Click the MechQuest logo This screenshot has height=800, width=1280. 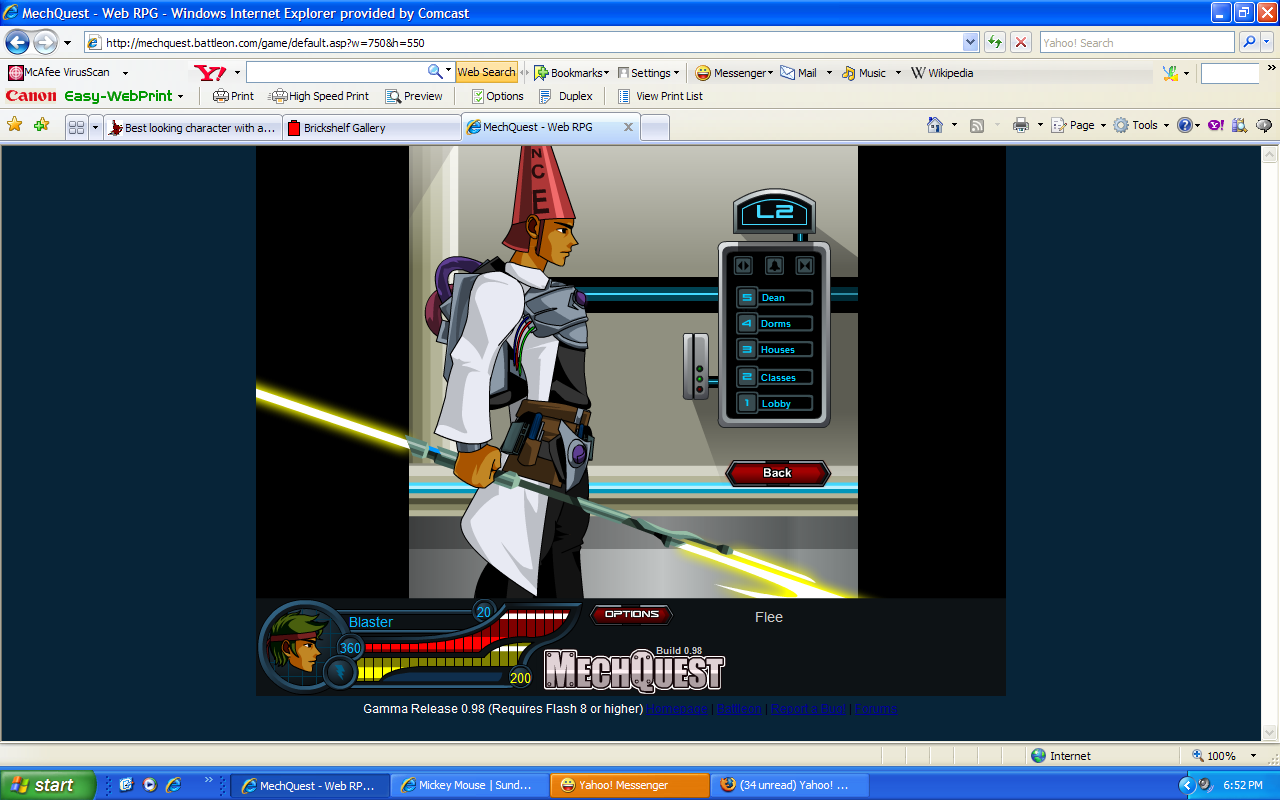pyautogui.click(x=632, y=667)
